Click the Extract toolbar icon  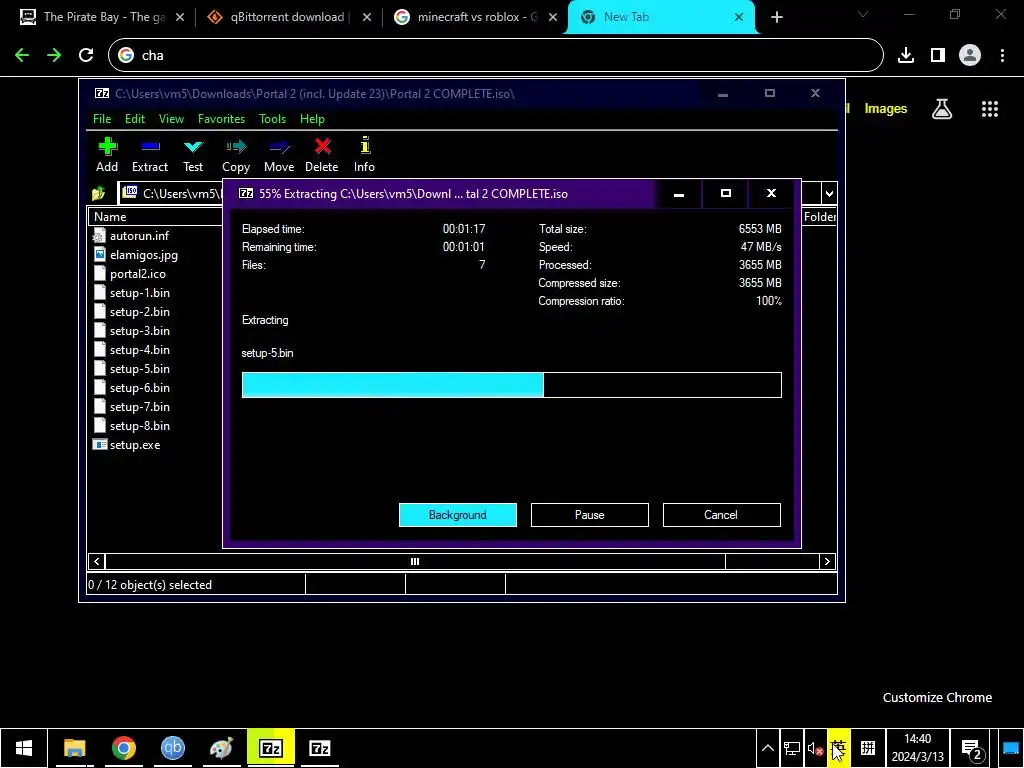[x=150, y=155]
